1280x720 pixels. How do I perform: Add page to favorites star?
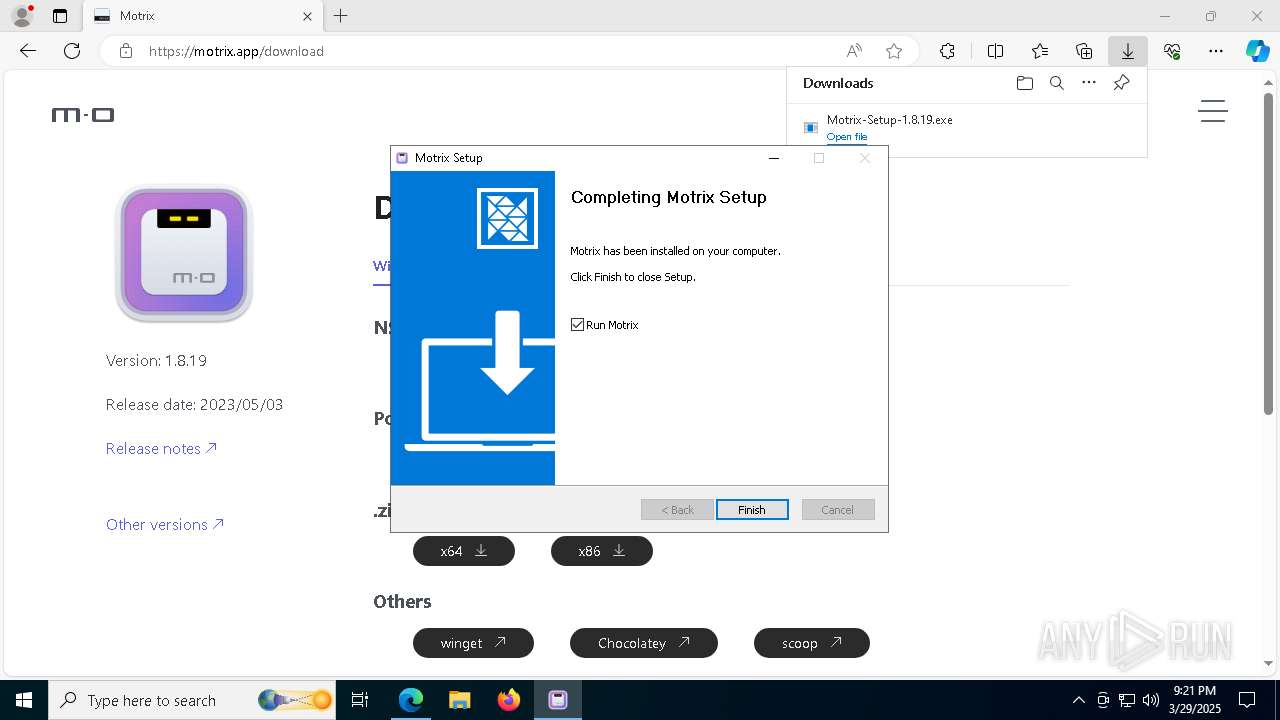894,51
